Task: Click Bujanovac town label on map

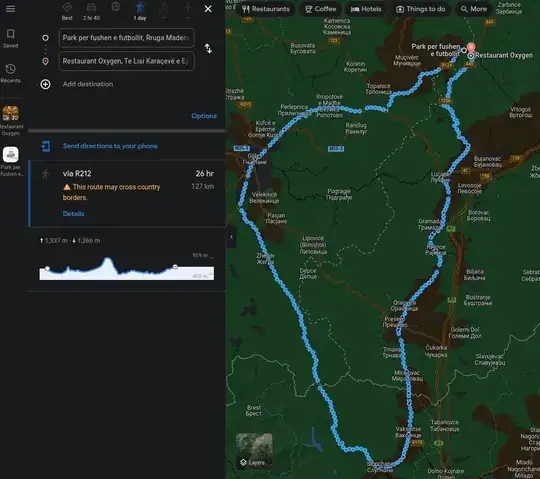Action: (x=488, y=162)
